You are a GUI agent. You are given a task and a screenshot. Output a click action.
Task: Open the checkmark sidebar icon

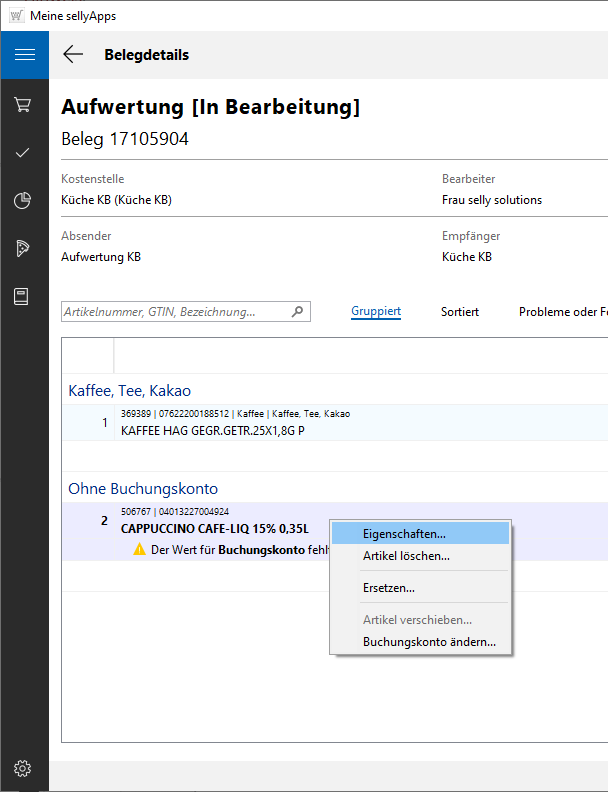(24, 153)
